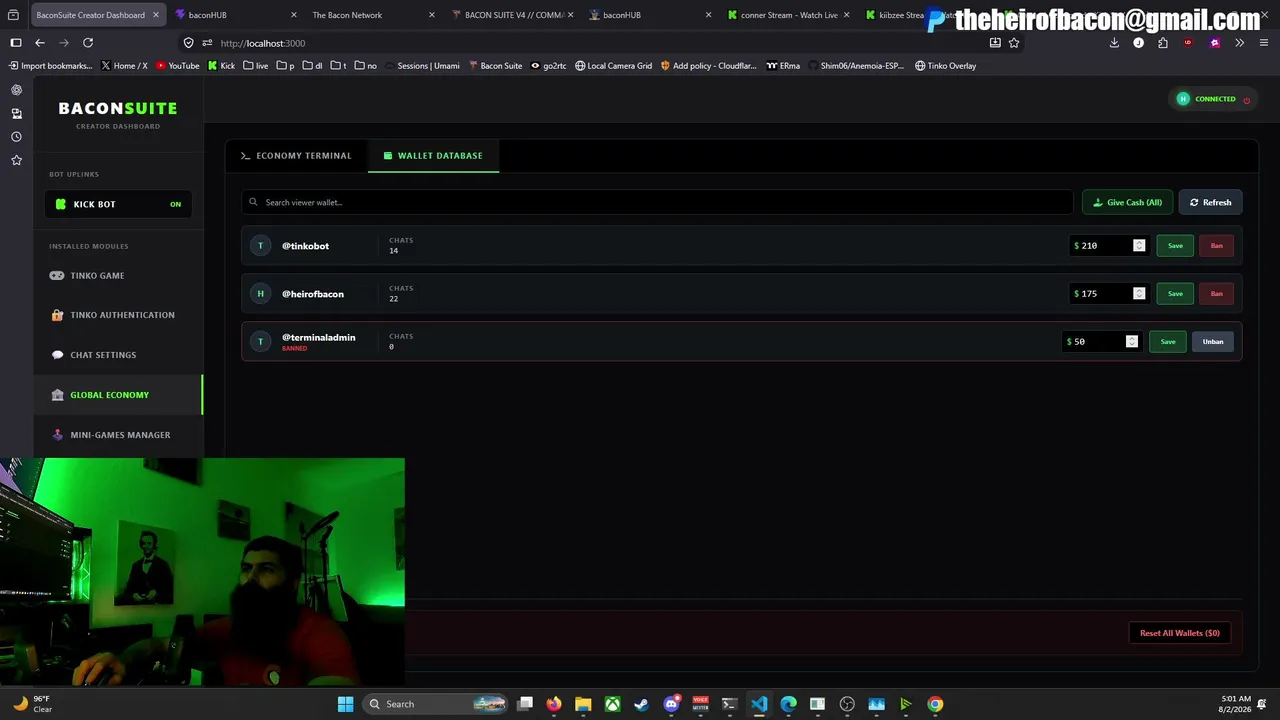
Task: Open Steam from the taskbar
Action: [641, 704]
